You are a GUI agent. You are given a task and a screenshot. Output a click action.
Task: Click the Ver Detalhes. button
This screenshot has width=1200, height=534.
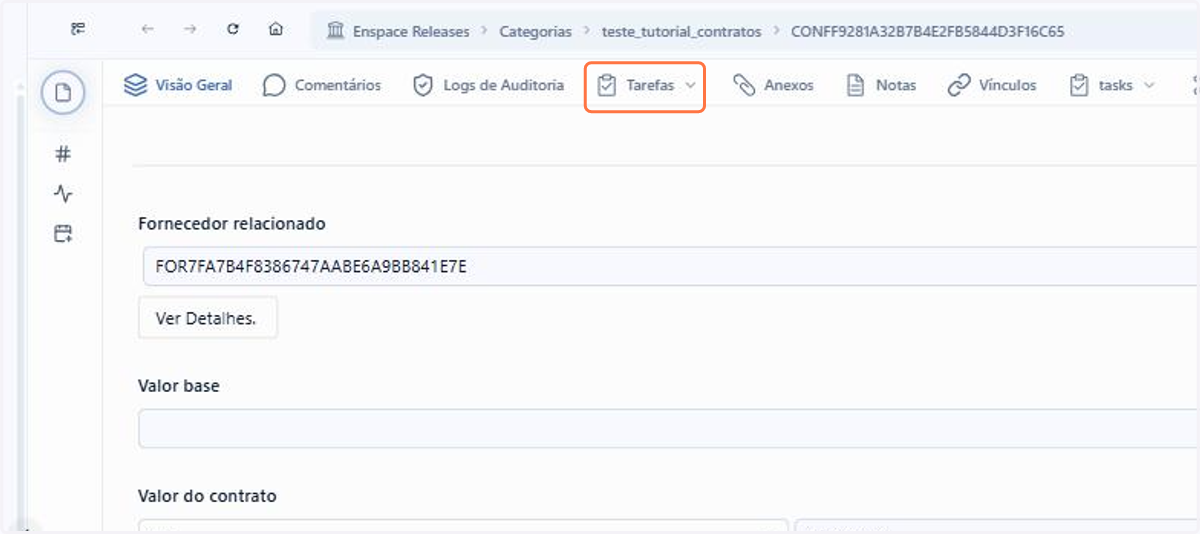point(207,319)
